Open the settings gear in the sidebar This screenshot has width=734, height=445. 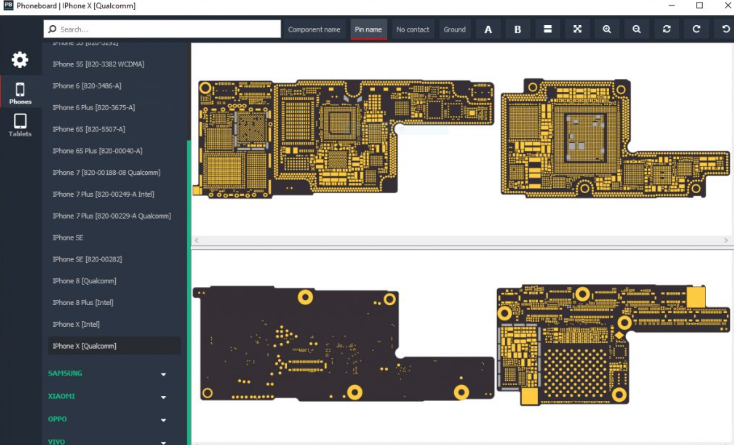pyautogui.click(x=20, y=59)
